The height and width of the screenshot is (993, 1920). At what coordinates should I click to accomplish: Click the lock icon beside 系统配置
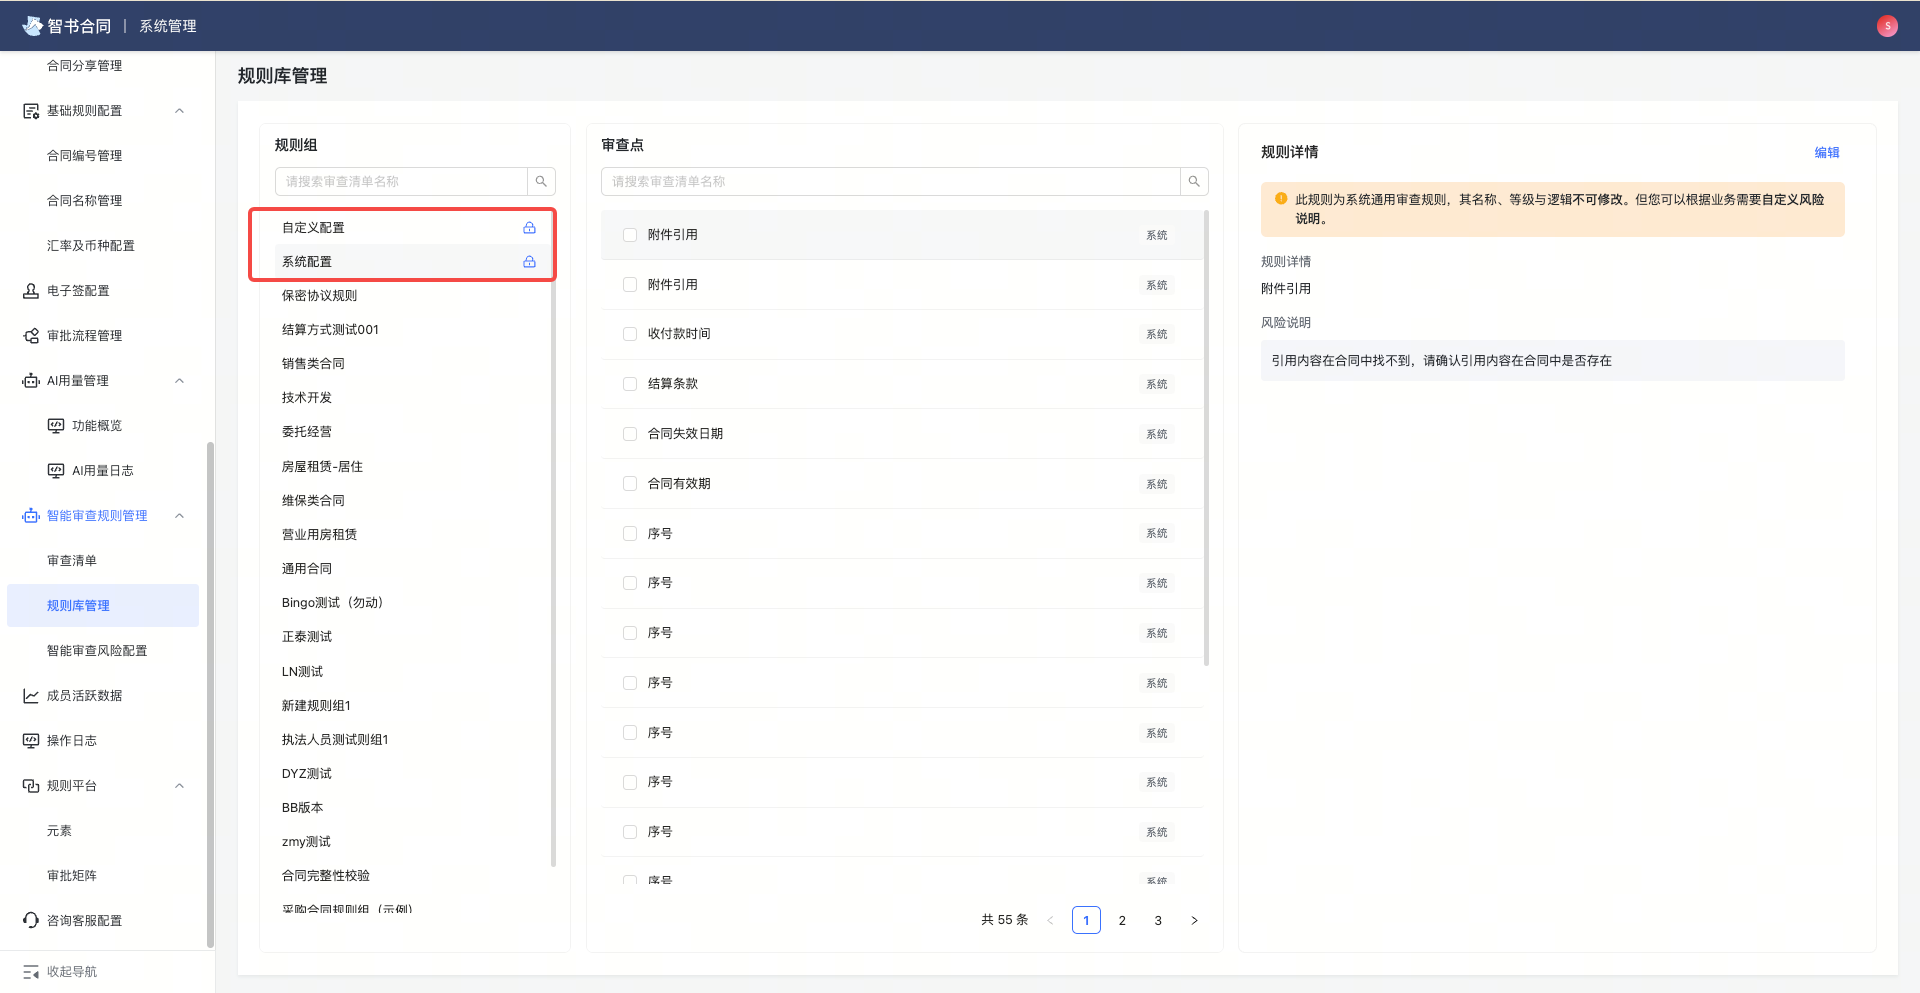529,262
